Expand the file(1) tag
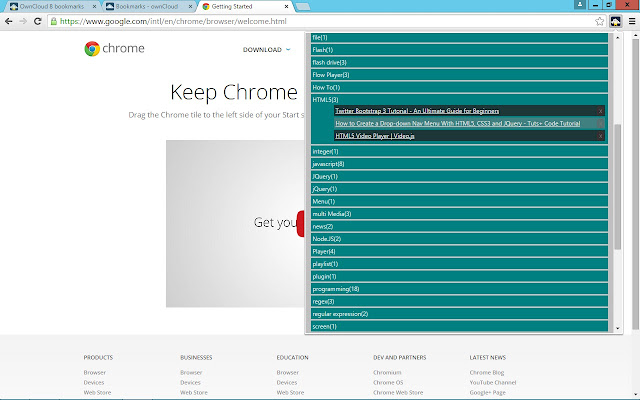 tap(459, 38)
